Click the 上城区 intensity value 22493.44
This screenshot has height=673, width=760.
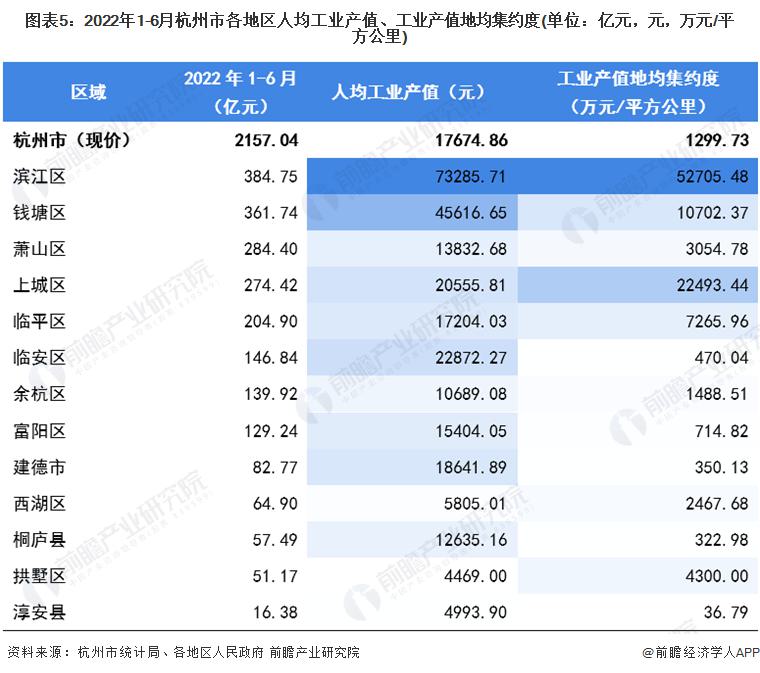(705, 285)
